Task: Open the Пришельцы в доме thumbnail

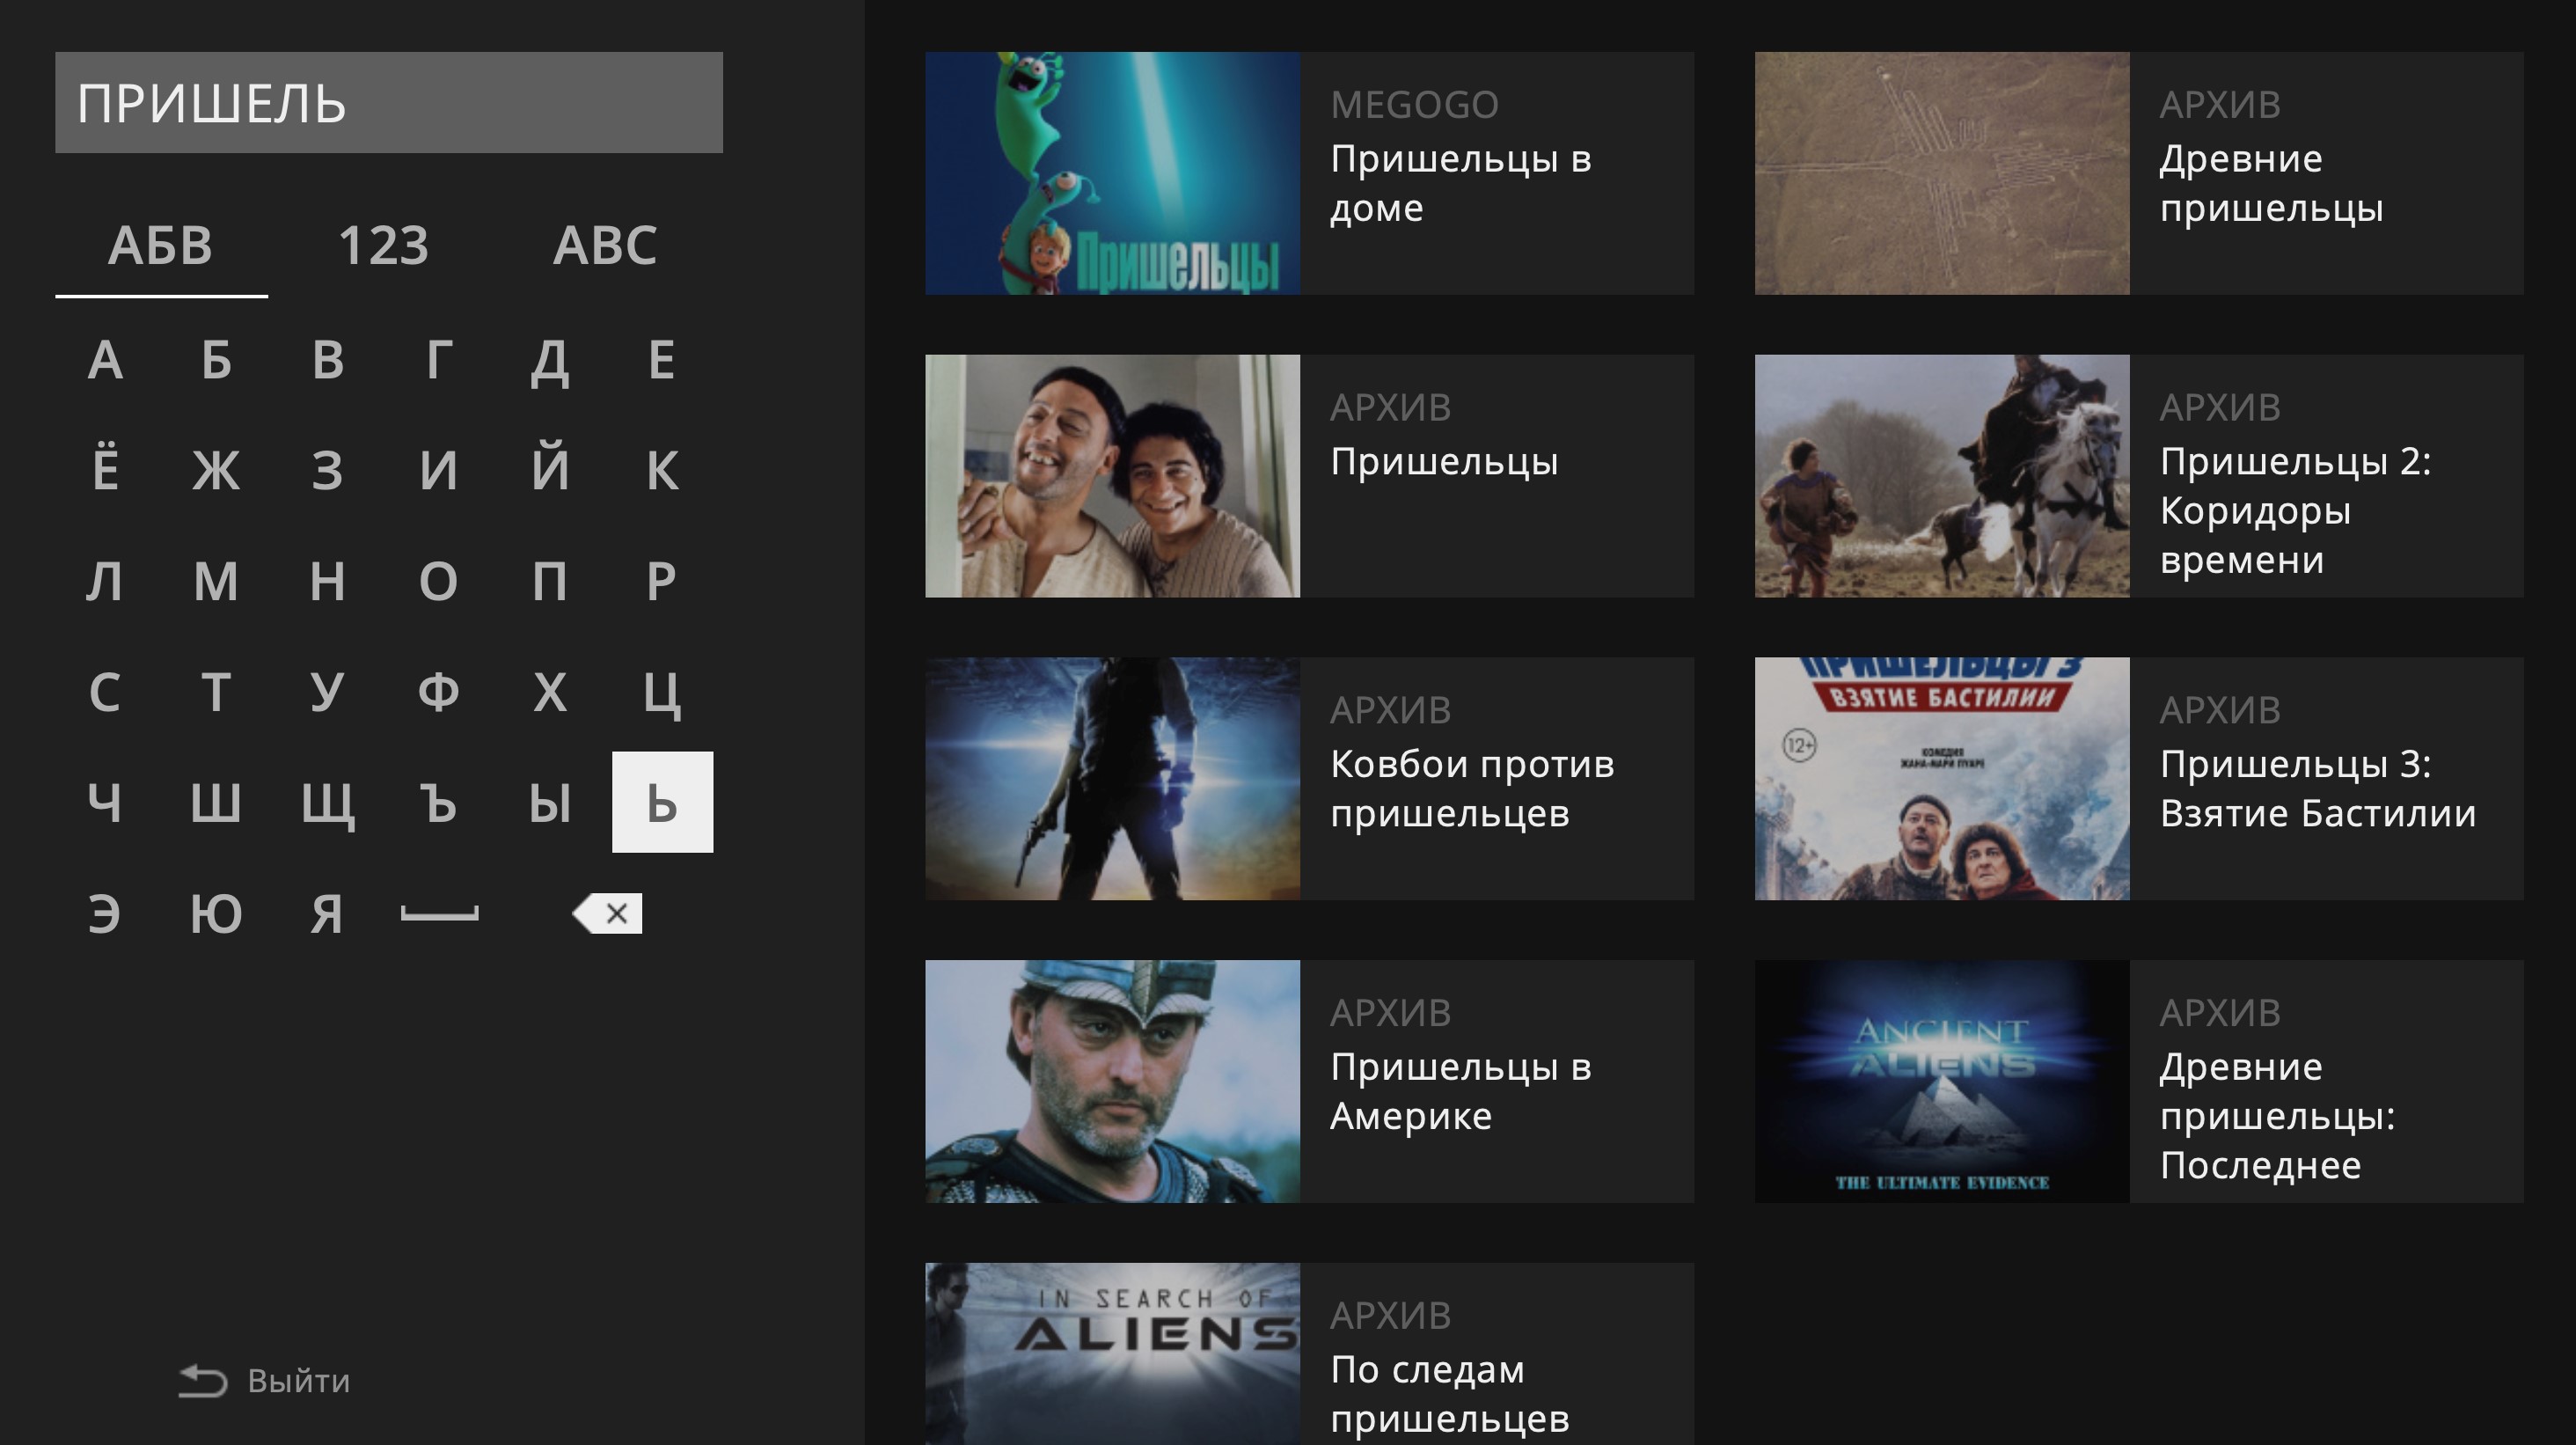Action: 1112,173
